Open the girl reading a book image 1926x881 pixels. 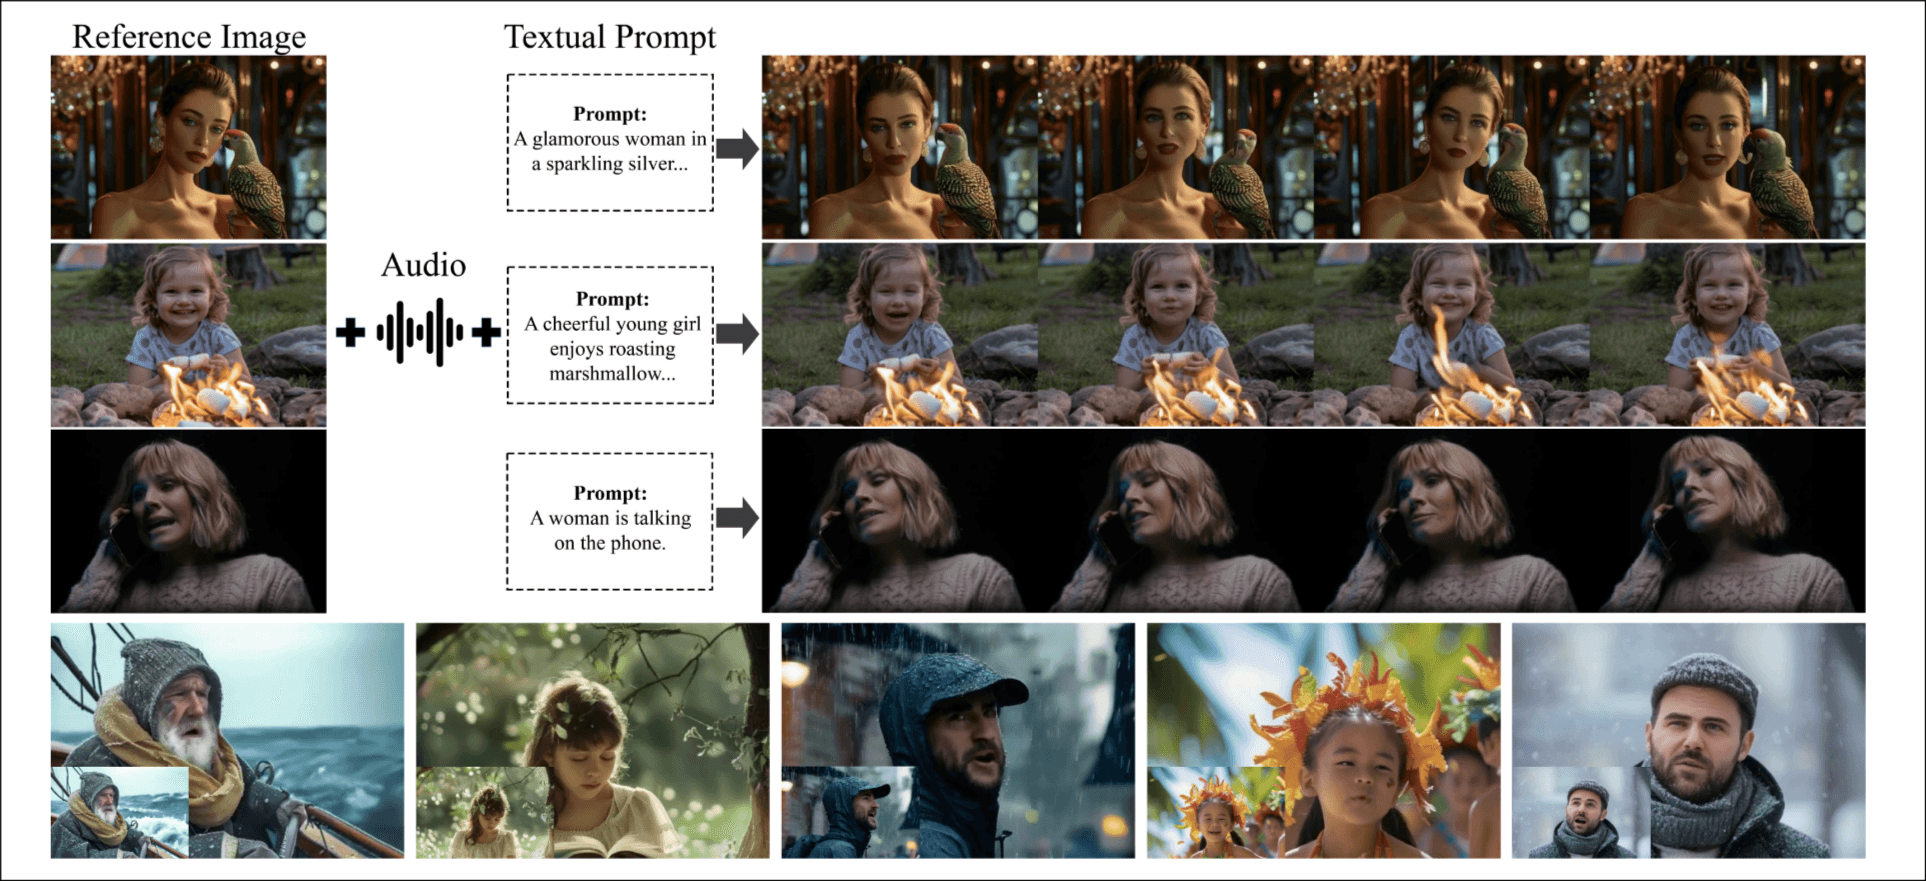[593, 741]
